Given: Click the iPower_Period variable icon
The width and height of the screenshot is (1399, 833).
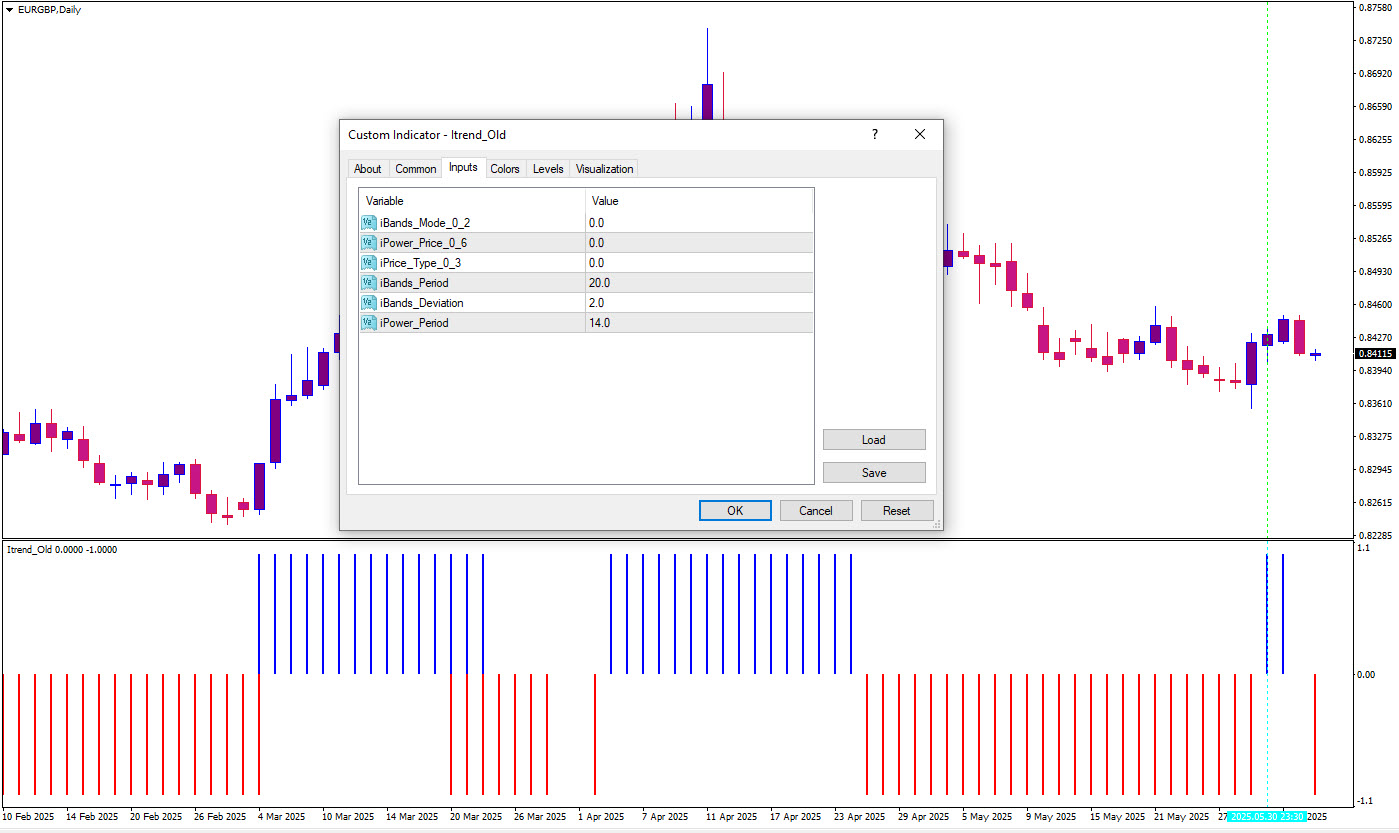Looking at the screenshot, I should coord(369,323).
